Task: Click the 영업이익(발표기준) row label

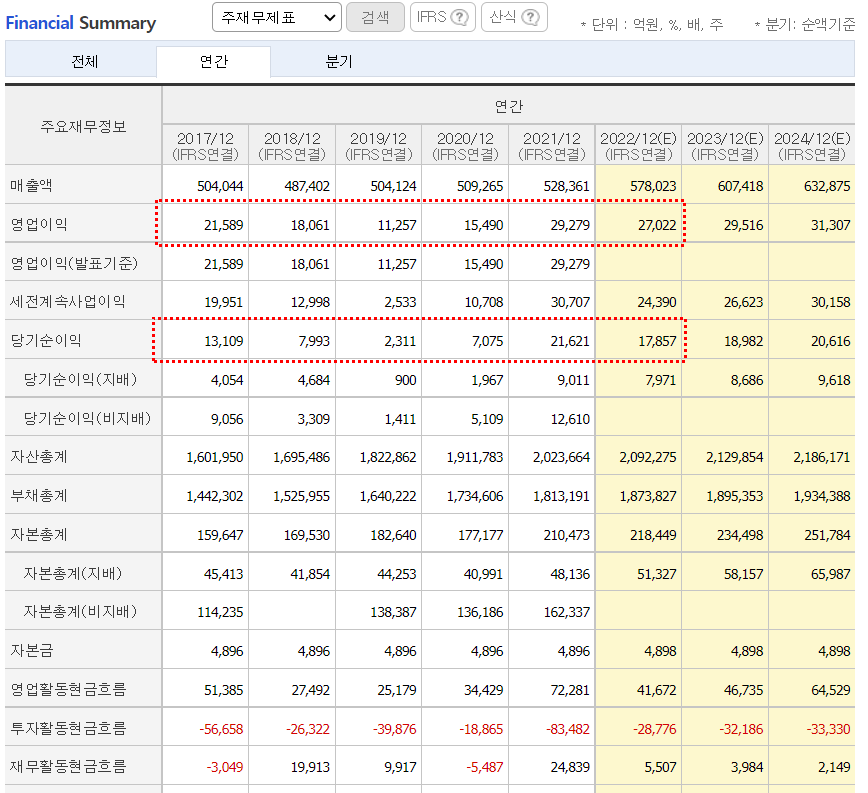Action: click(74, 263)
